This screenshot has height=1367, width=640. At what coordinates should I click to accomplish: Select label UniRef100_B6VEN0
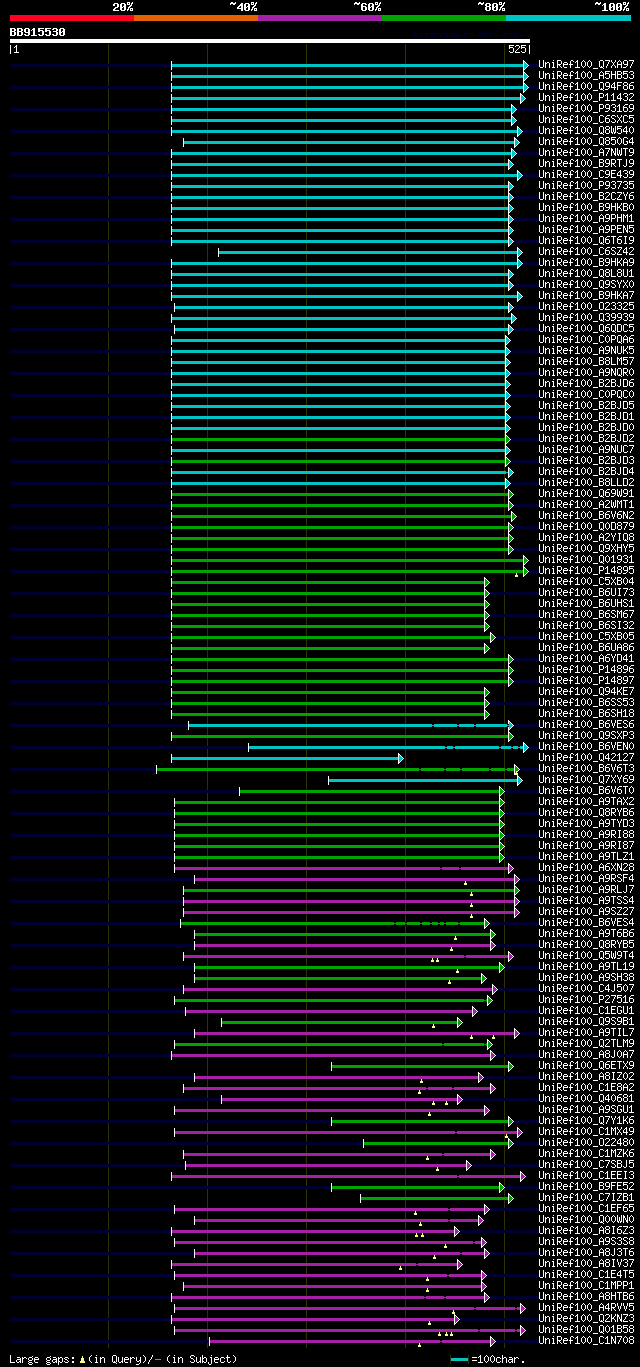pyautogui.click(x=586, y=746)
